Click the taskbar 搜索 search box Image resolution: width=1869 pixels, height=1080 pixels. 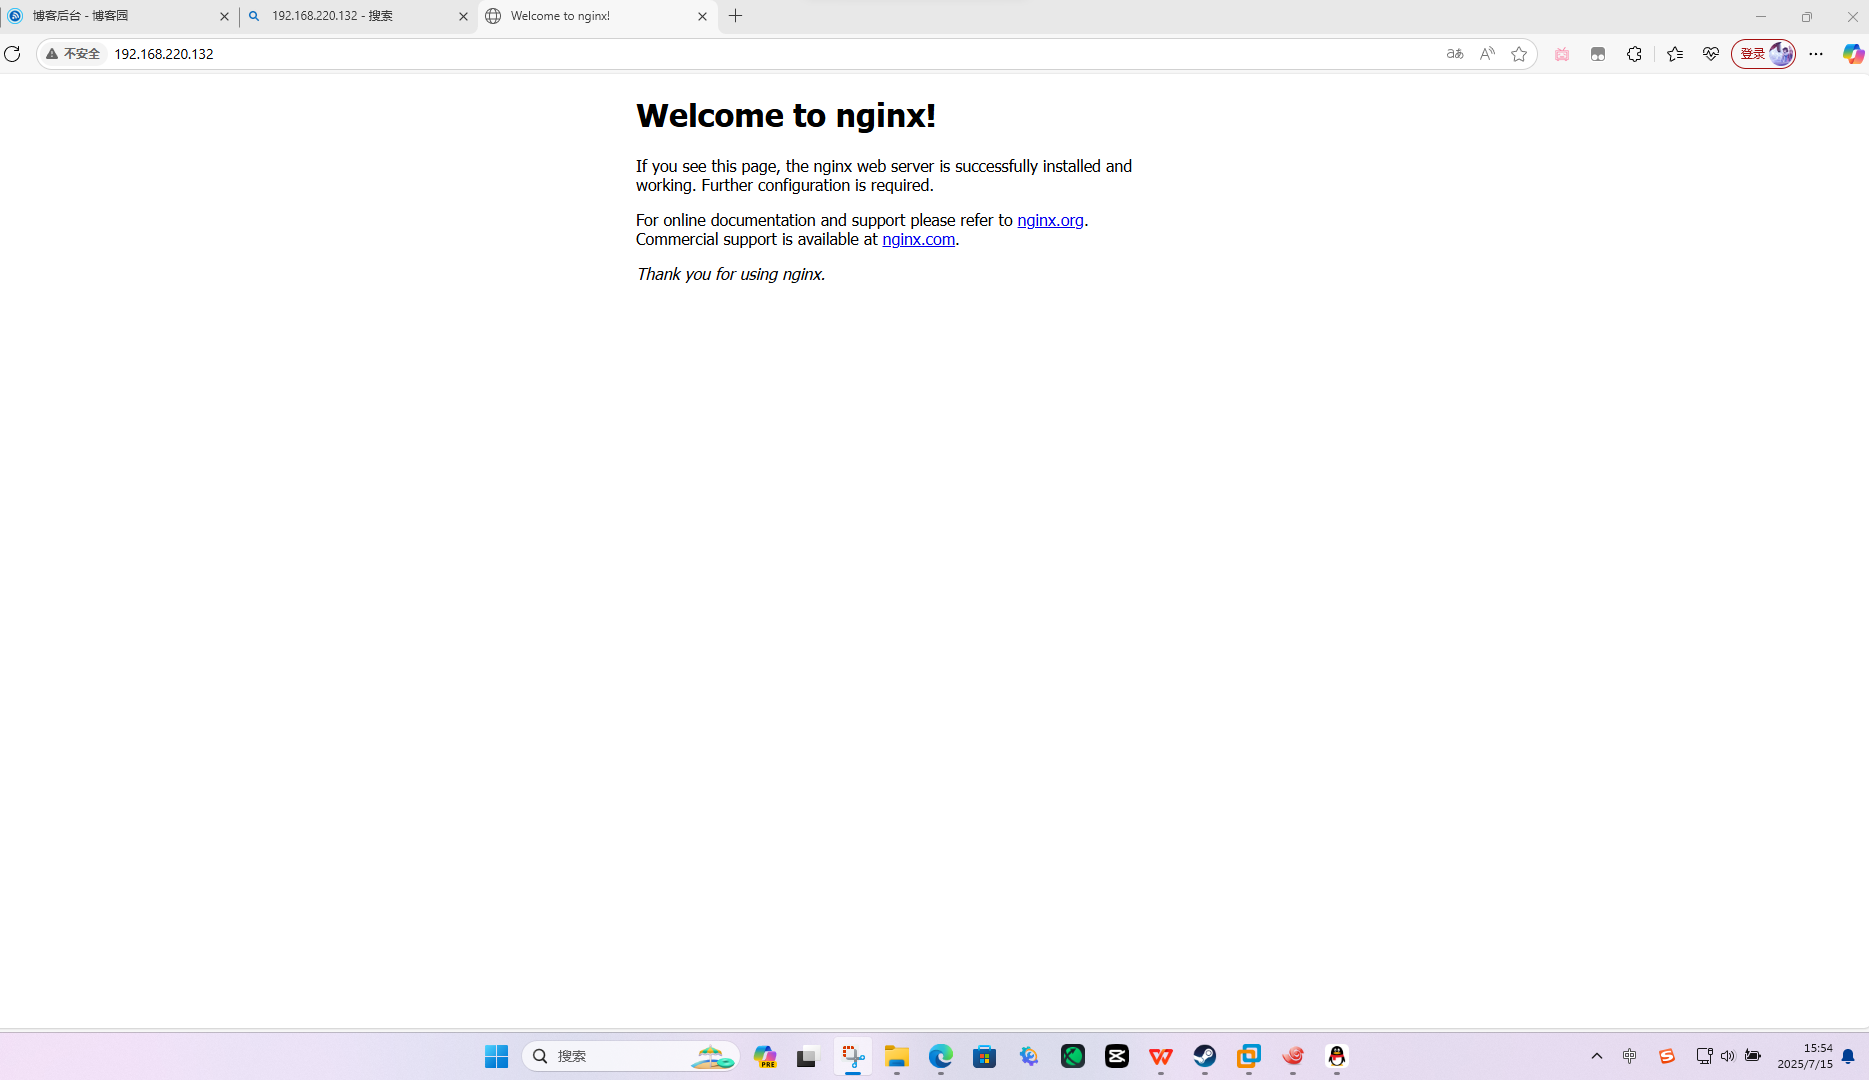631,1056
